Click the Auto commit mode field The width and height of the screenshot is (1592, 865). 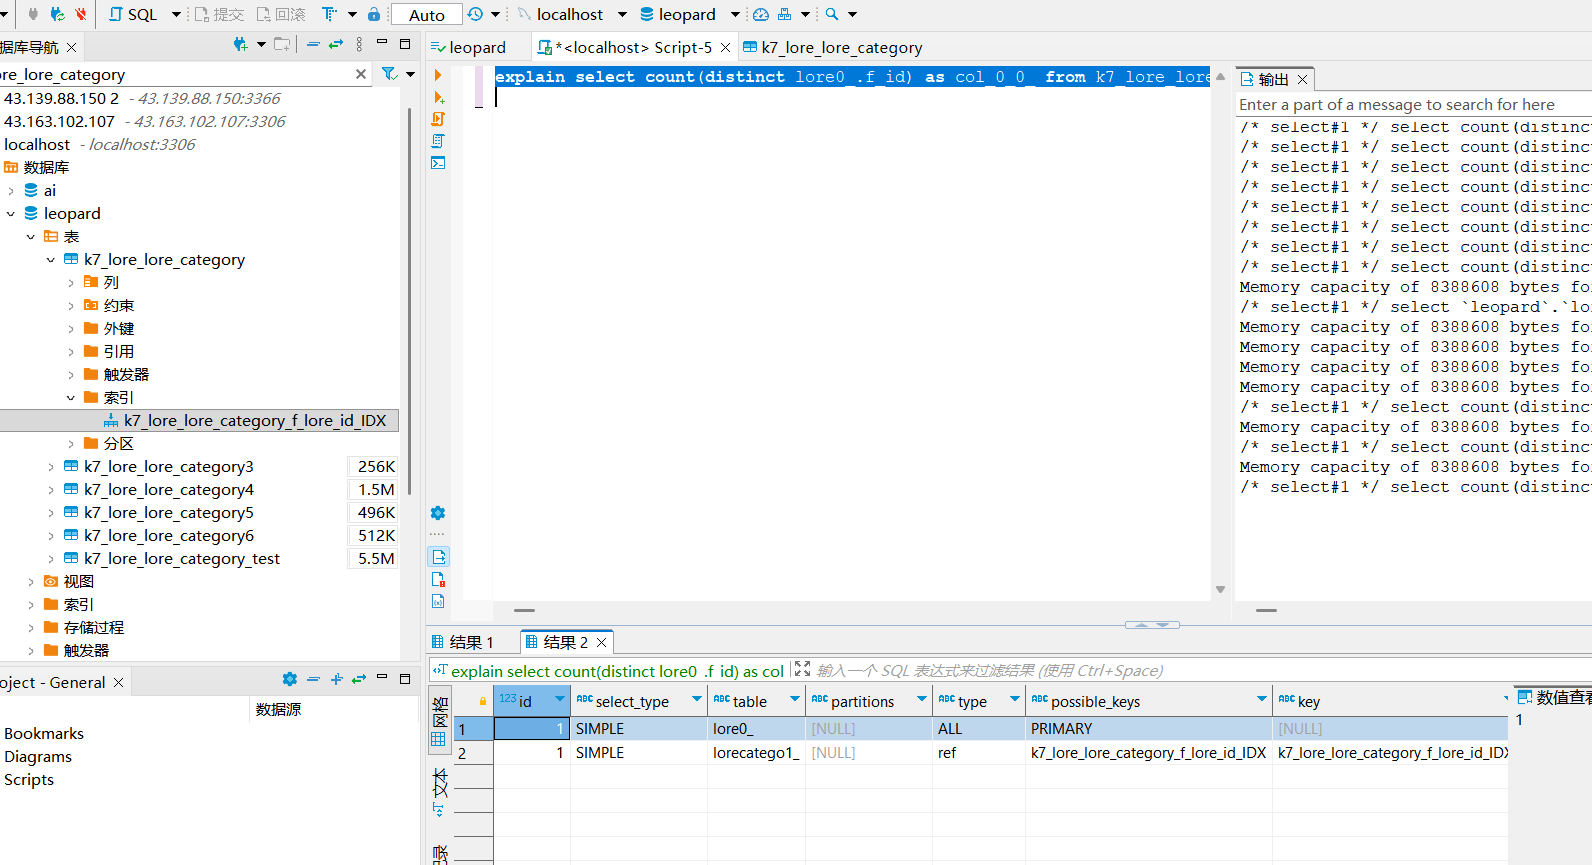tap(427, 14)
